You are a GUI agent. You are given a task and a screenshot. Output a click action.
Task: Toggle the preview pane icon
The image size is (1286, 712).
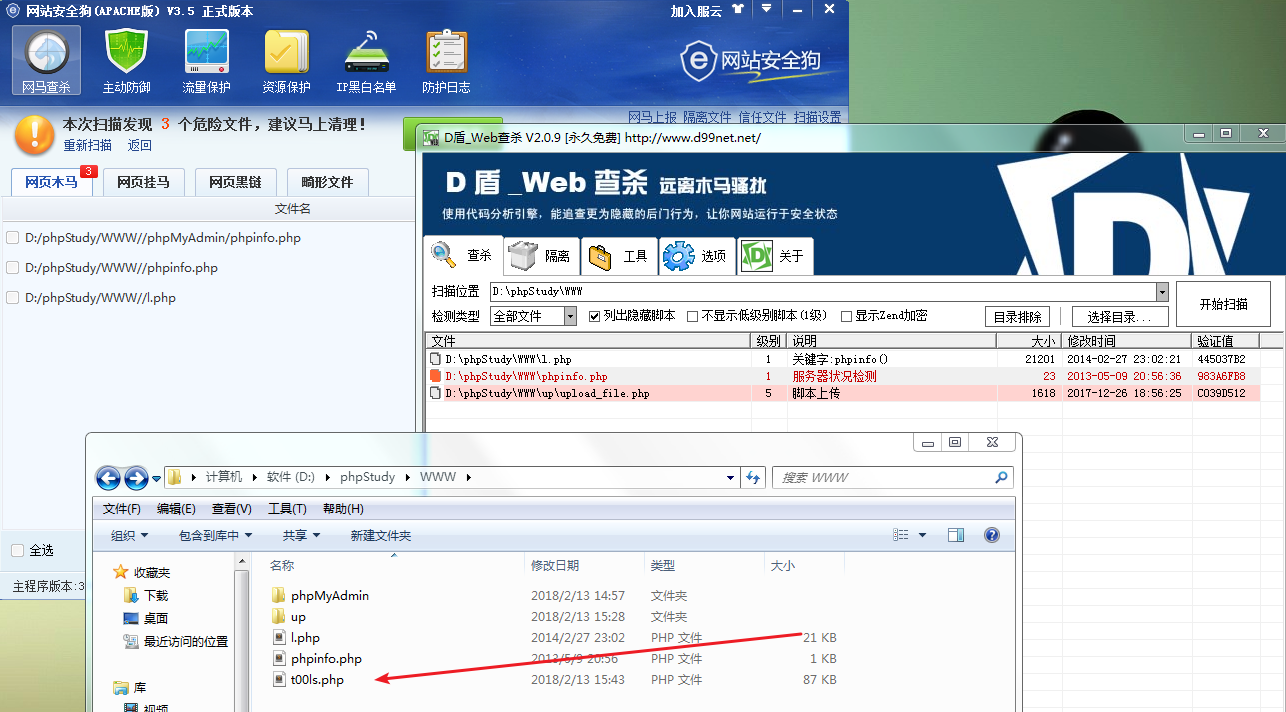[956, 536]
